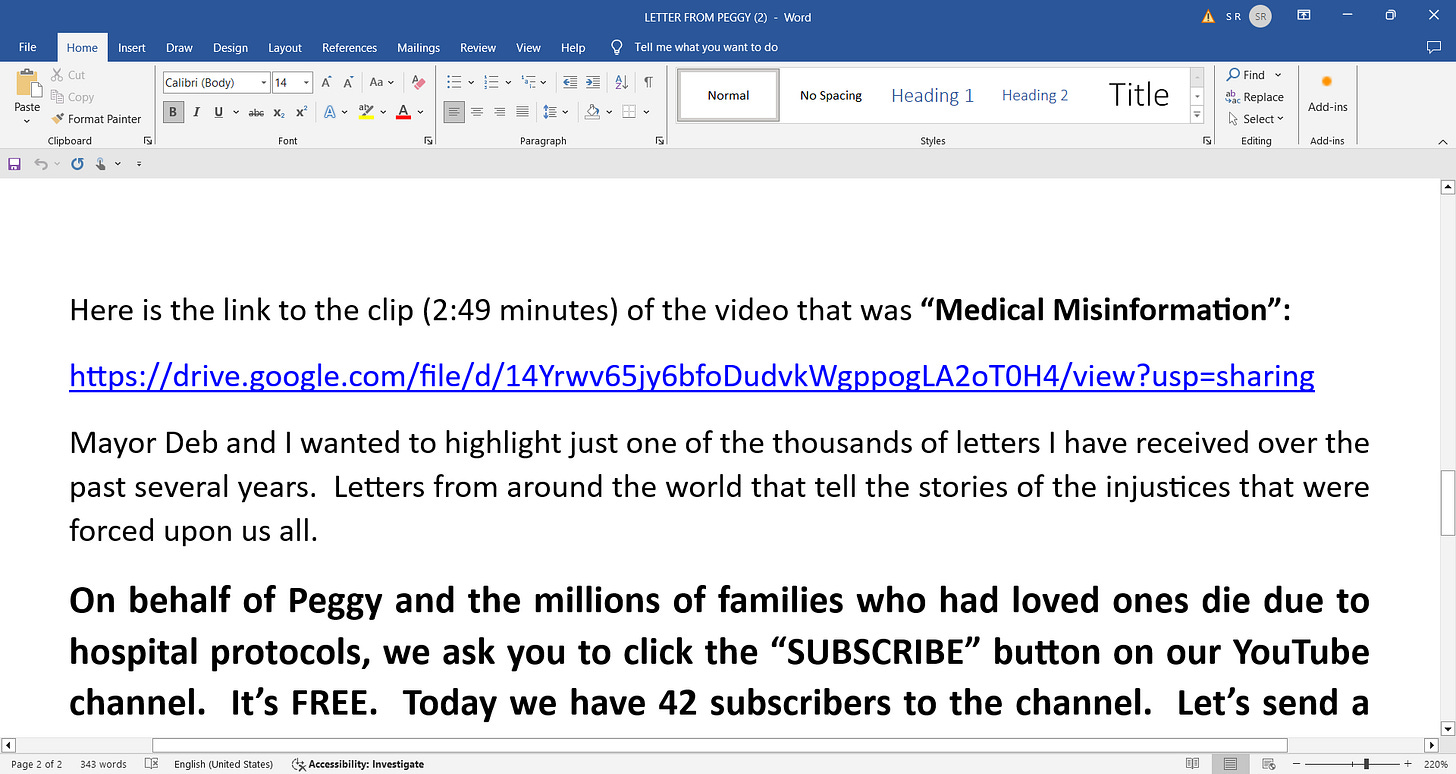
Task: Open the Google Drive video link
Action: pos(691,376)
